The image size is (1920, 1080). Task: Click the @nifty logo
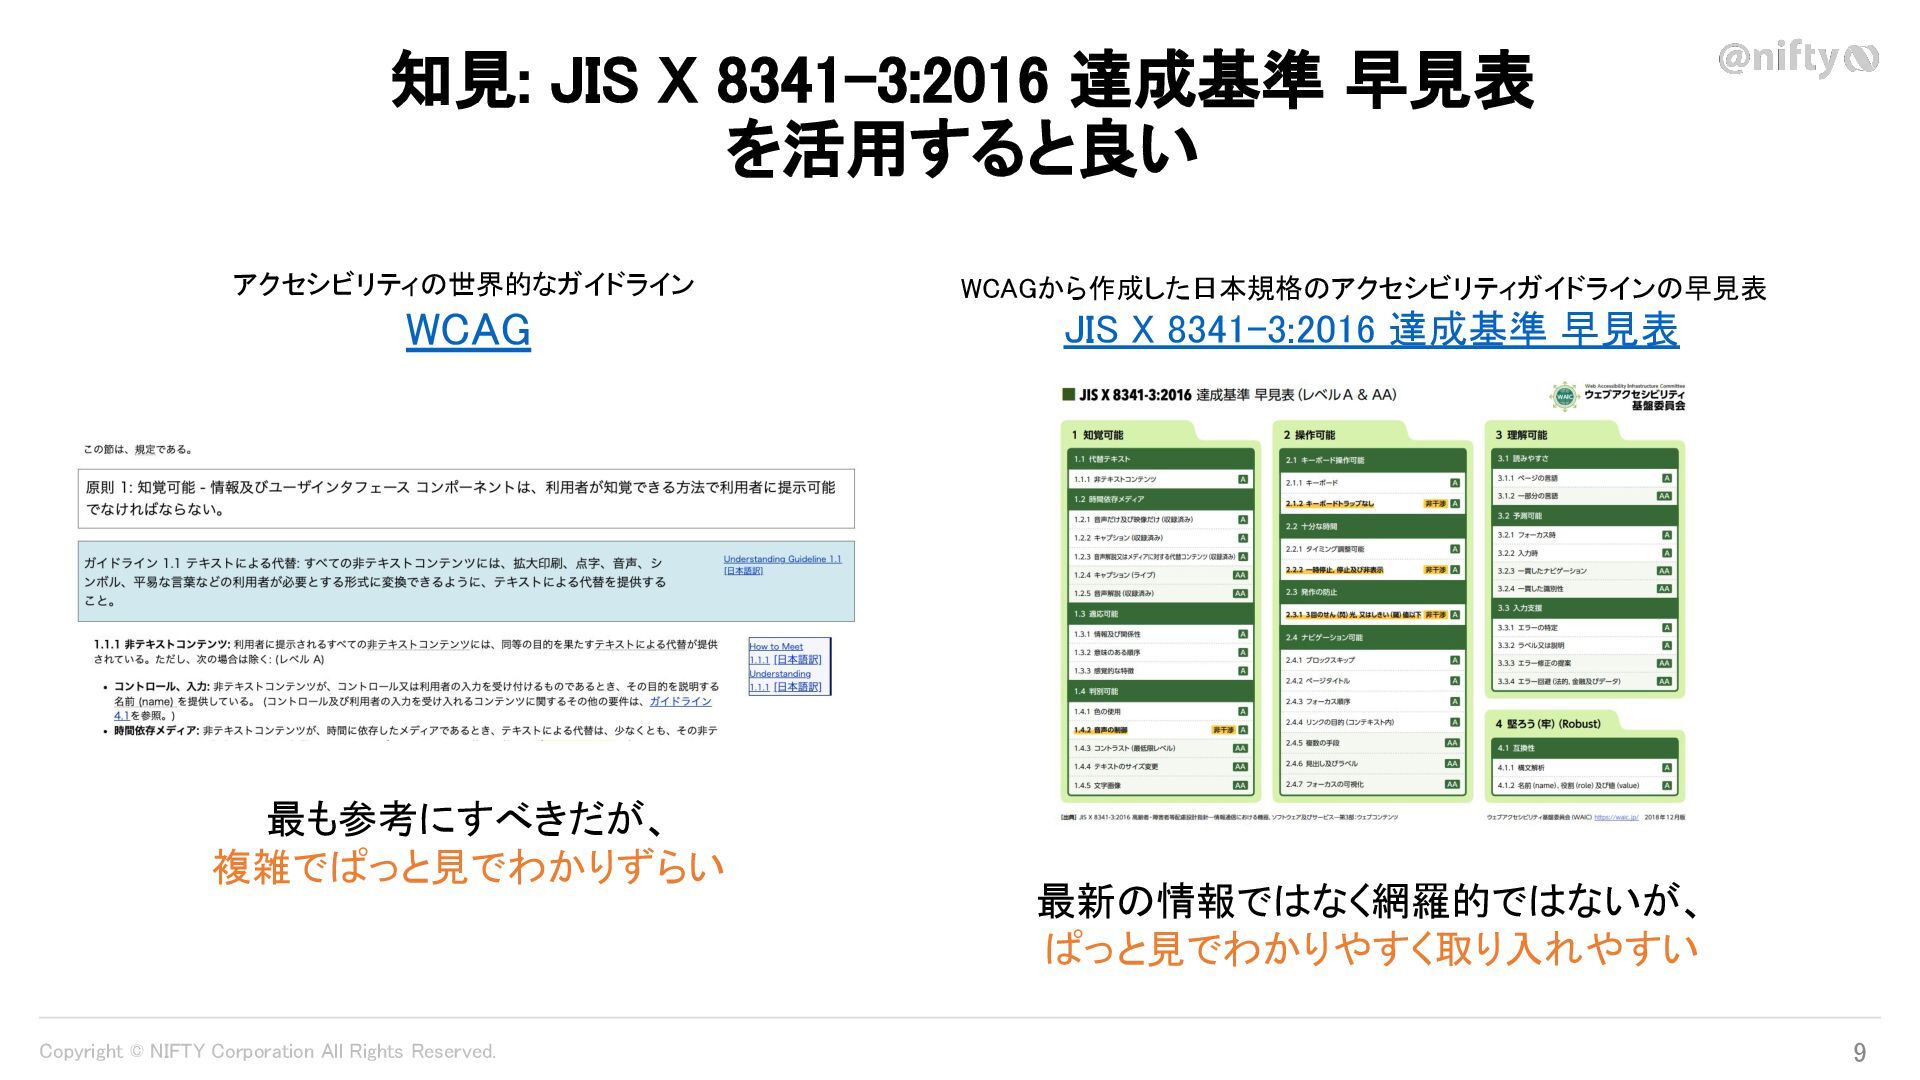[1797, 58]
